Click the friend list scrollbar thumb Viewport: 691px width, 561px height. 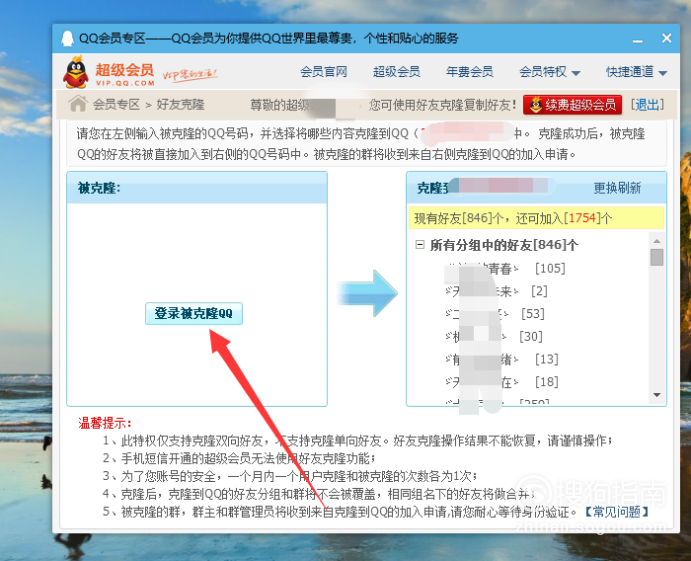[657, 257]
